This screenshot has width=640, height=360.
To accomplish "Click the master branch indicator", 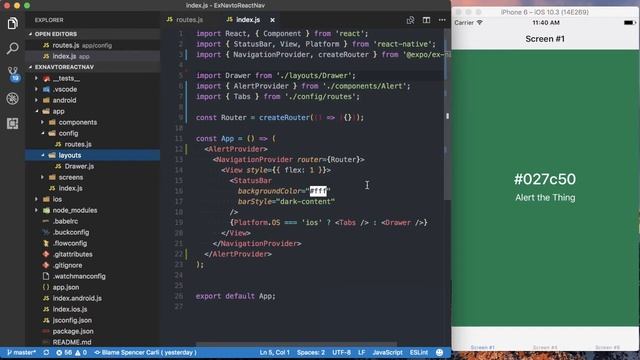I will click(22, 352).
